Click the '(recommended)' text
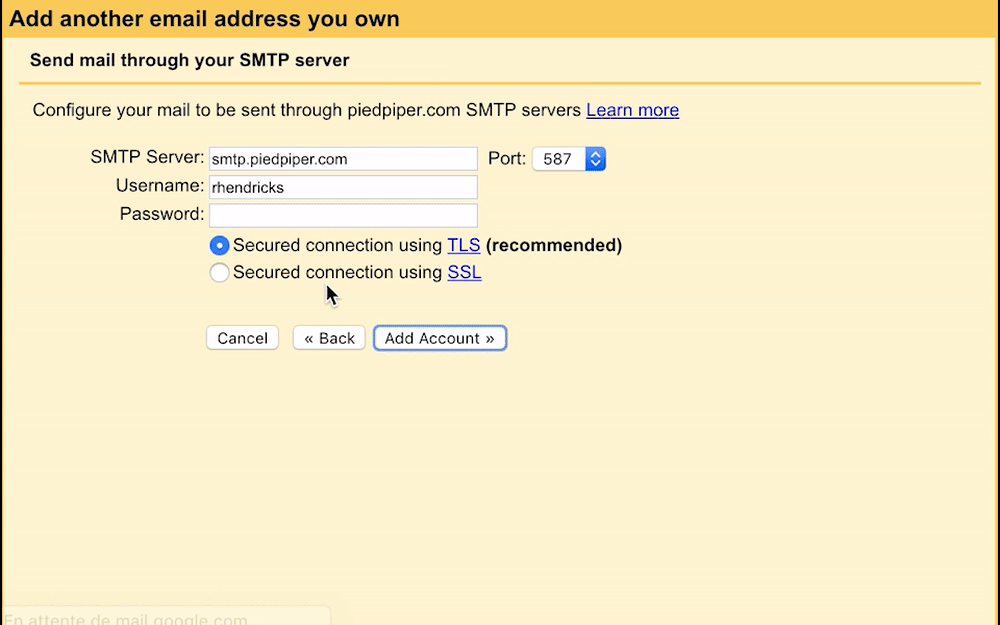This screenshot has height=625, width=1000. point(554,246)
